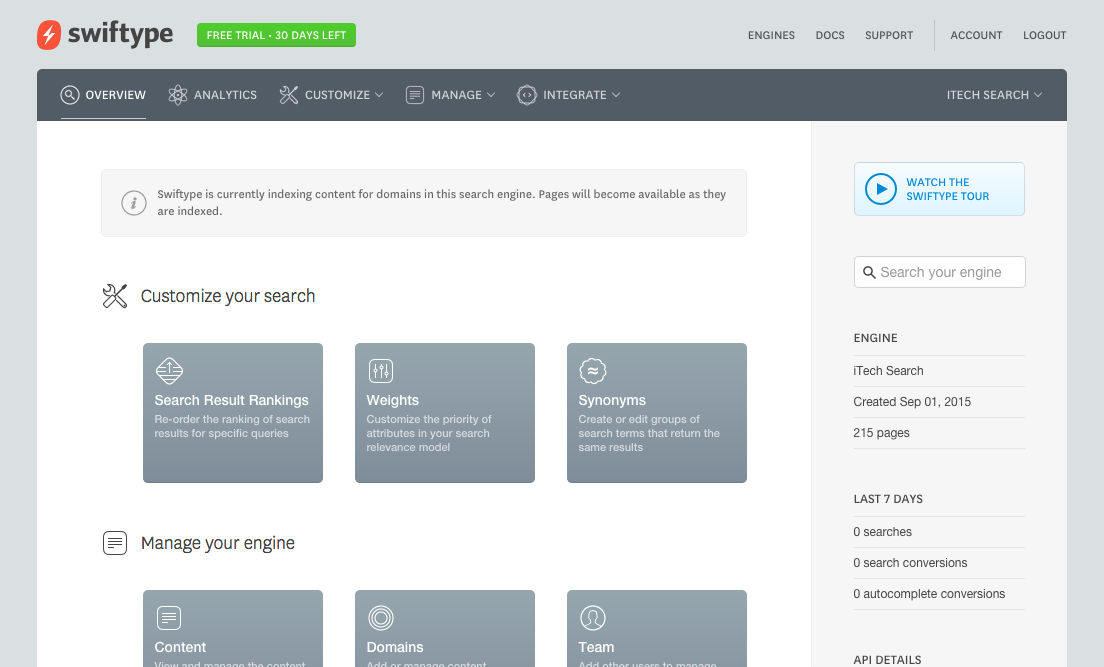Expand the Manage dropdown chevron
The height and width of the screenshot is (667, 1104).
coord(491,95)
